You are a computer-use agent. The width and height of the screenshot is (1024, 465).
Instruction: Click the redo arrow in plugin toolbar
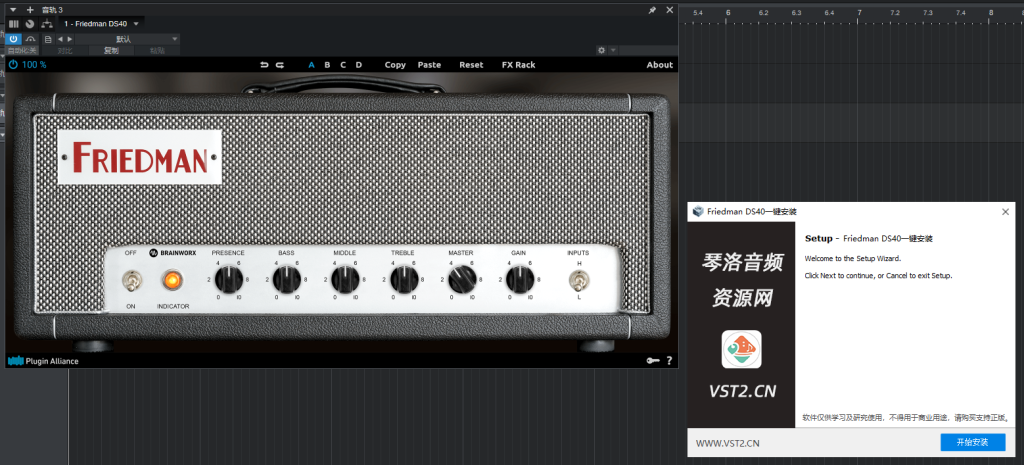[280, 65]
